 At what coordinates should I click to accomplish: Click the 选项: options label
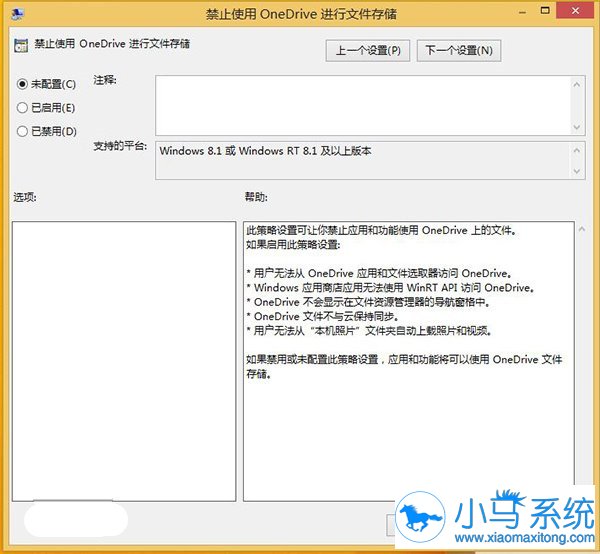(x=25, y=197)
